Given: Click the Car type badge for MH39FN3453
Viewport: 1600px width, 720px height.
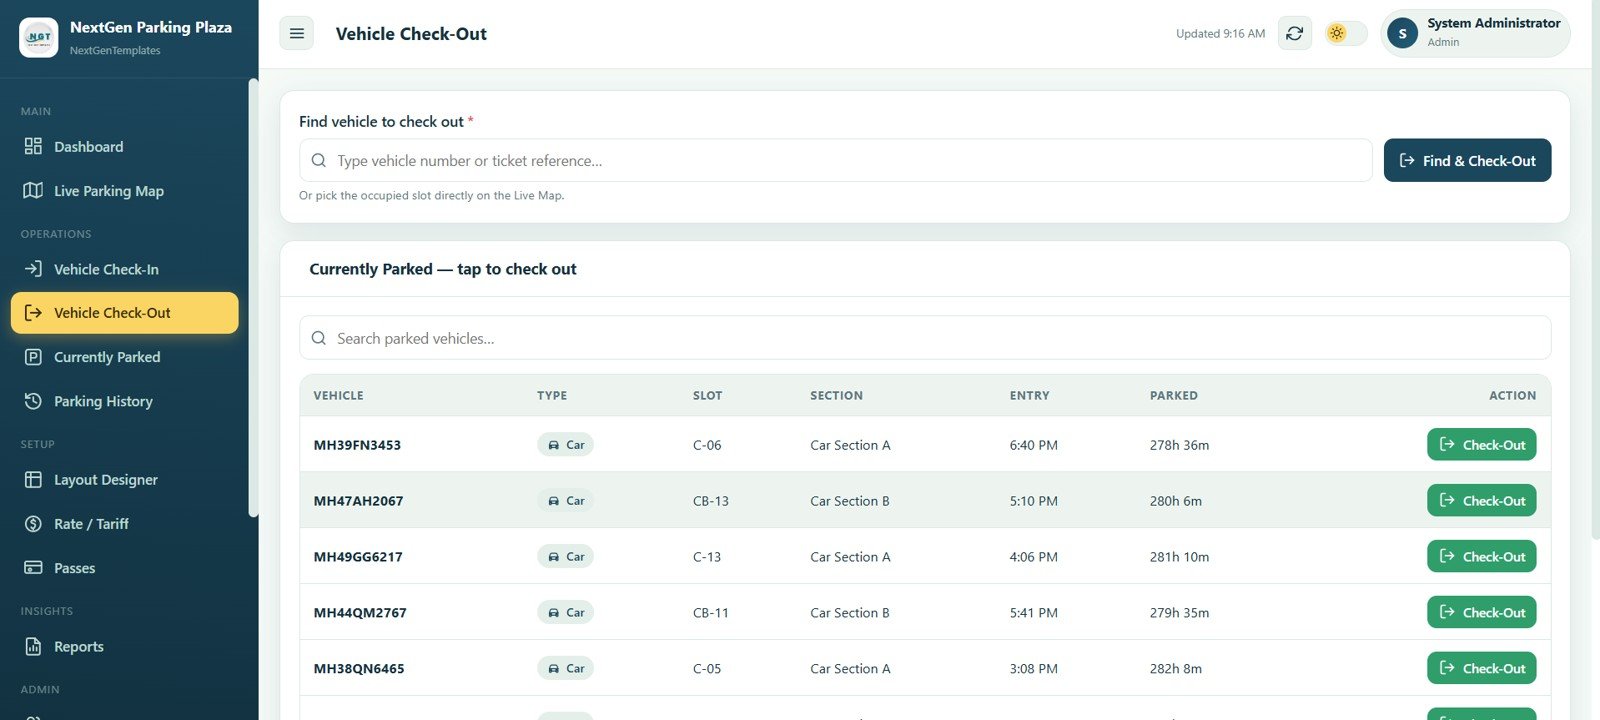Looking at the screenshot, I should coord(565,445).
